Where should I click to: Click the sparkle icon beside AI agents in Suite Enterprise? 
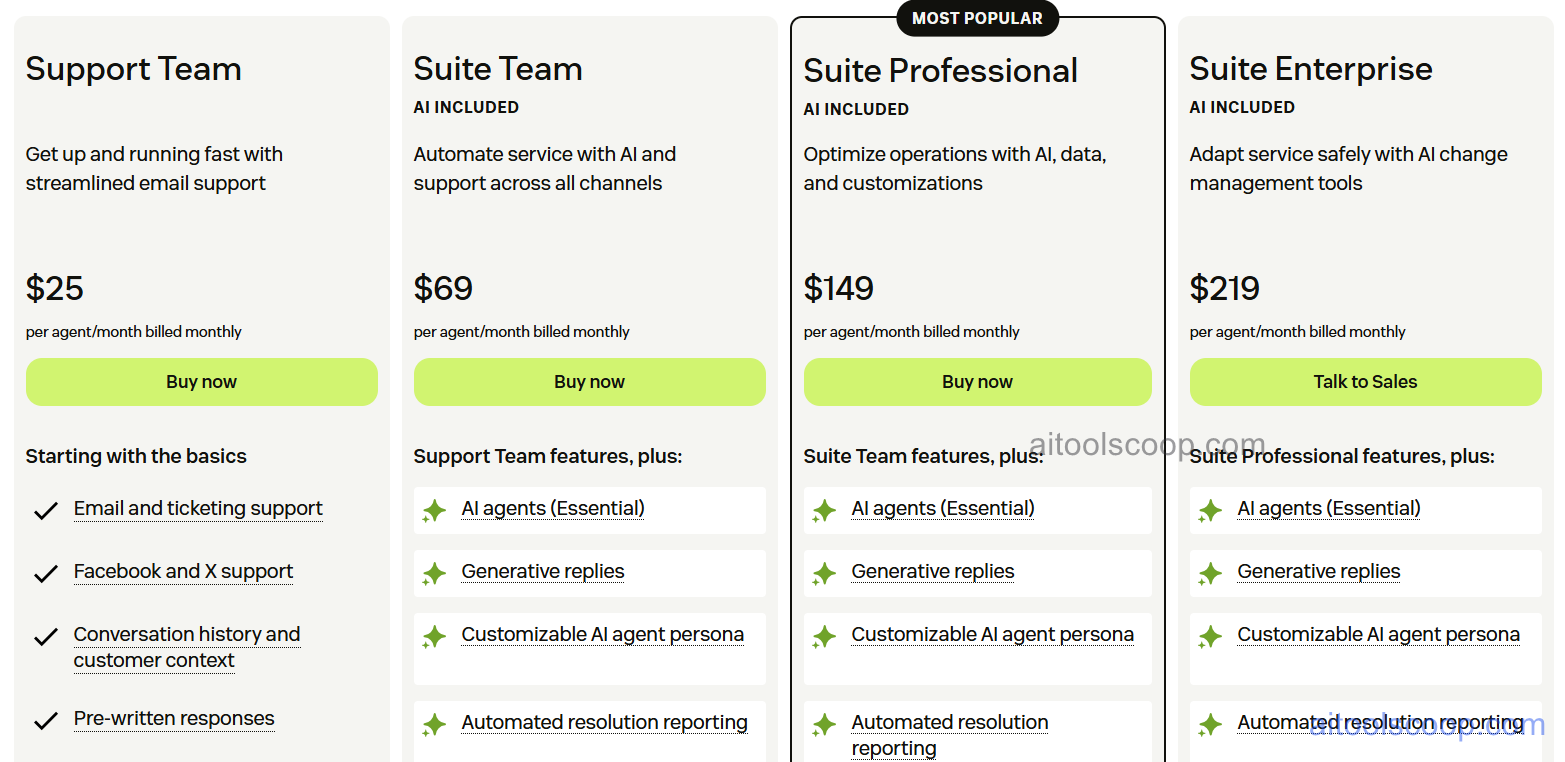point(1210,510)
